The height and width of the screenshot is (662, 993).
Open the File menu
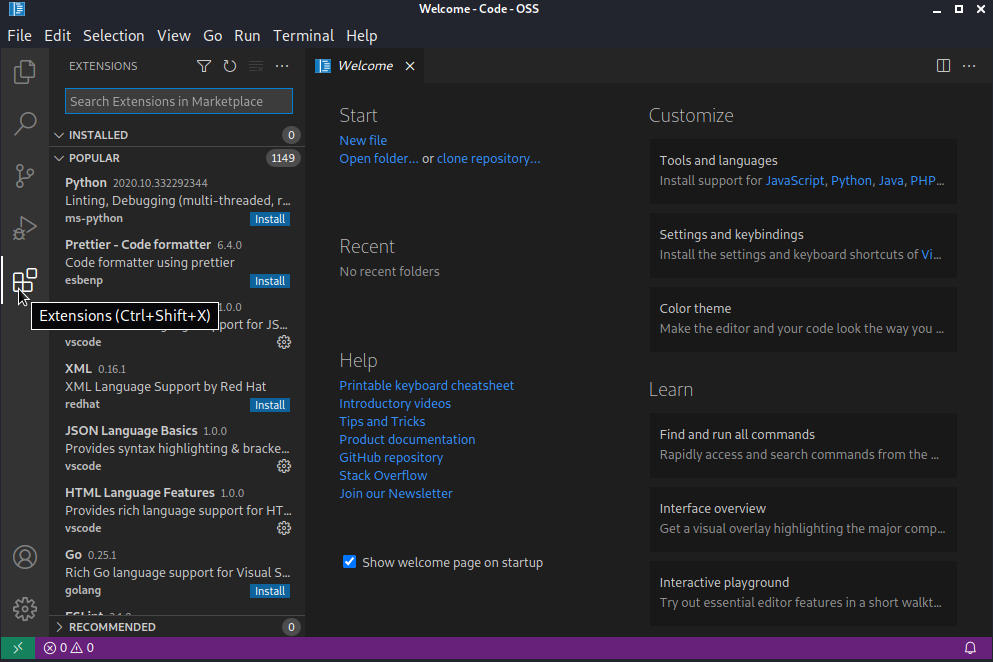point(19,35)
